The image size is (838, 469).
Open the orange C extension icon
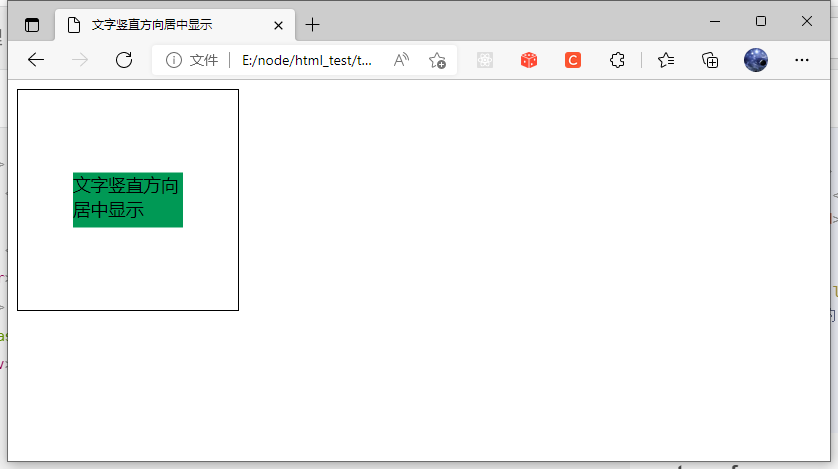pyautogui.click(x=573, y=60)
